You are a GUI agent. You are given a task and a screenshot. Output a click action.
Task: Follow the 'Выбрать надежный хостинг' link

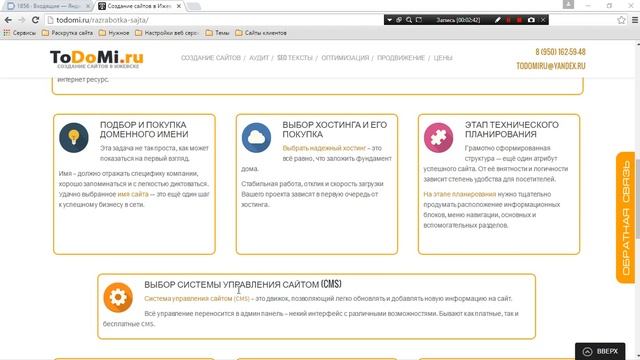pyautogui.click(x=324, y=148)
